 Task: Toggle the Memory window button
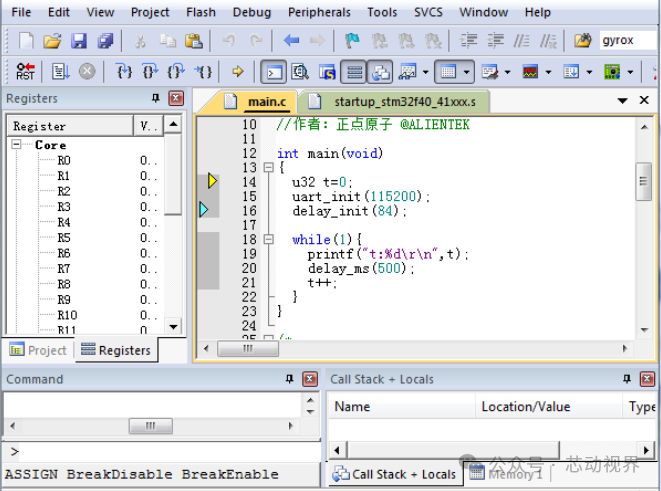point(448,72)
